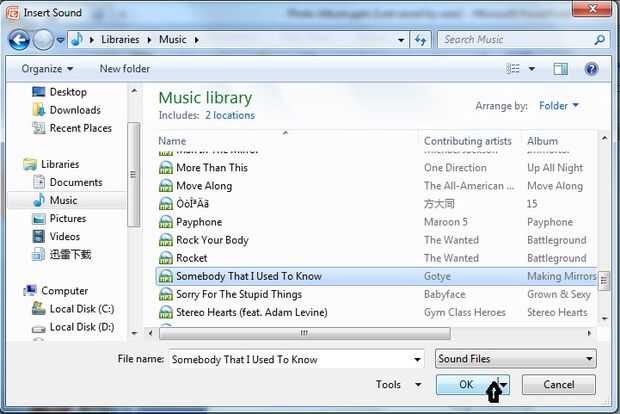The width and height of the screenshot is (620, 414).
Task: Open Help with the question mark
Action: click(591, 69)
